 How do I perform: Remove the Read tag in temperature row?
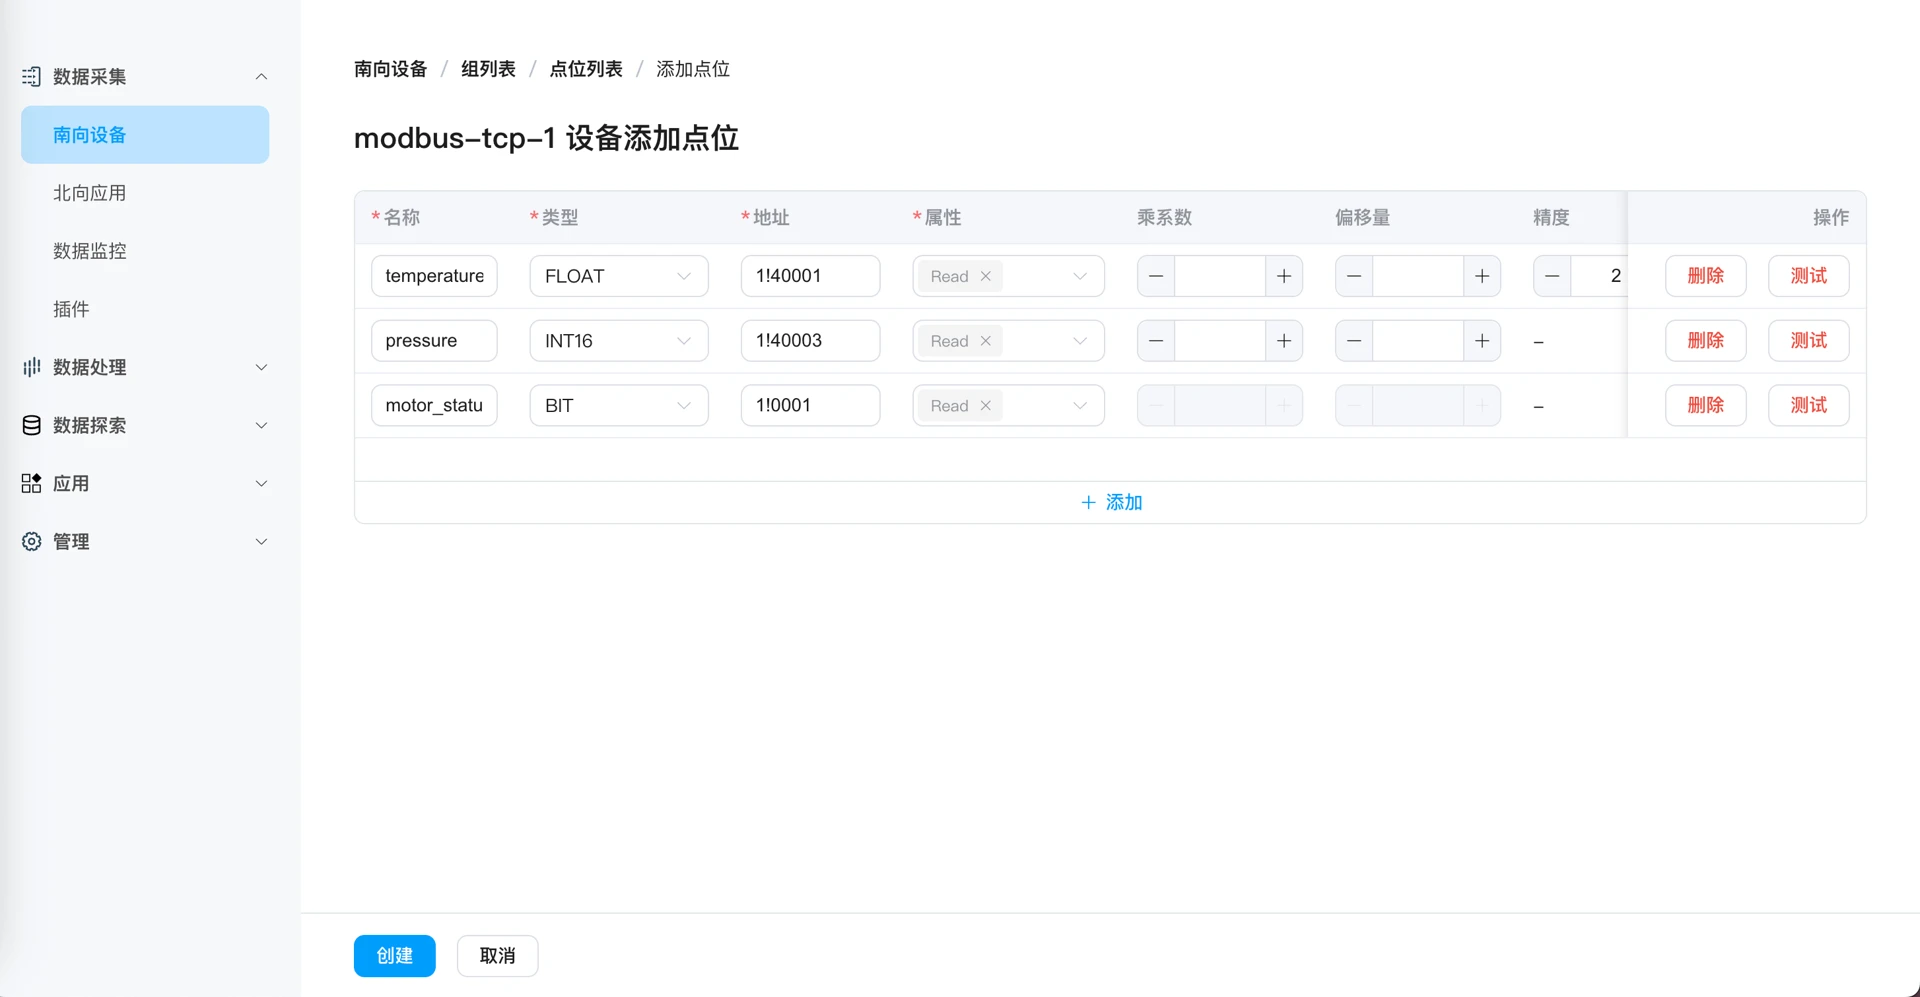[985, 276]
